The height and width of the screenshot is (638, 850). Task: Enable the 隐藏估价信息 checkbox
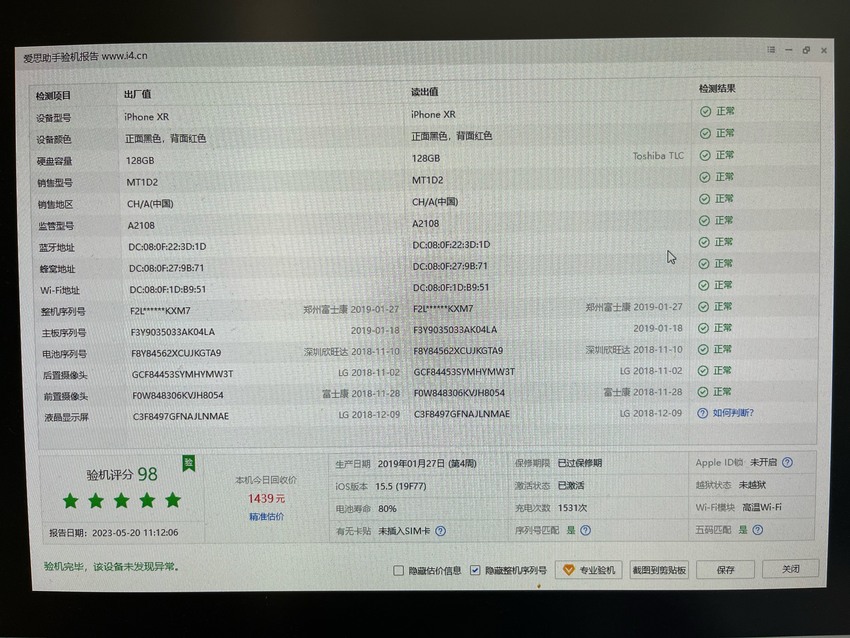click(398, 570)
